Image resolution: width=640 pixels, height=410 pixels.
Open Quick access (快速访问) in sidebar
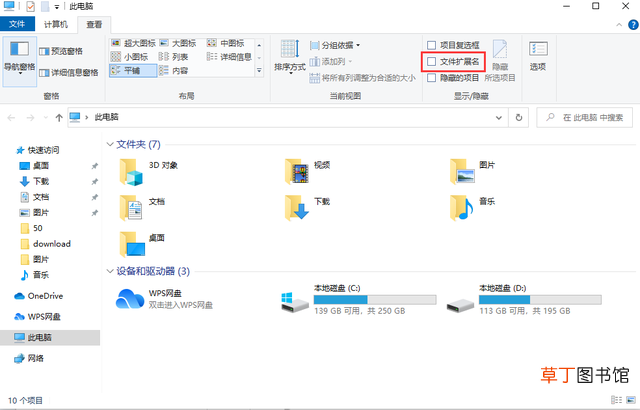pos(38,151)
